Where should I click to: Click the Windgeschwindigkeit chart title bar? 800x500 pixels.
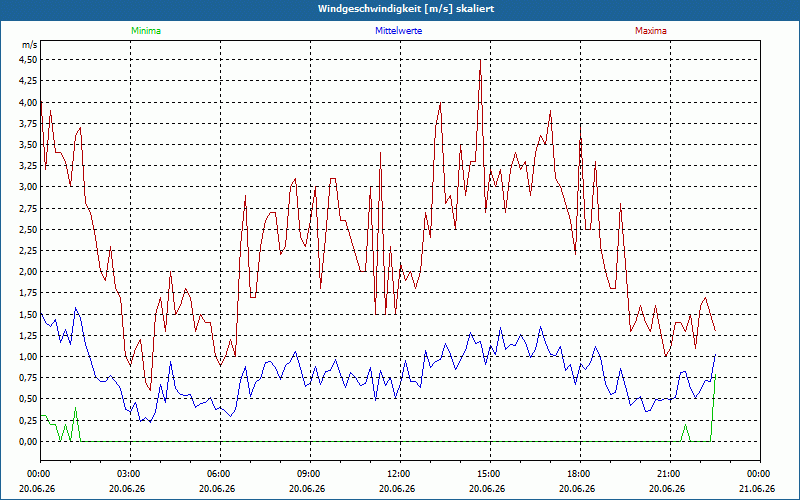400,9
